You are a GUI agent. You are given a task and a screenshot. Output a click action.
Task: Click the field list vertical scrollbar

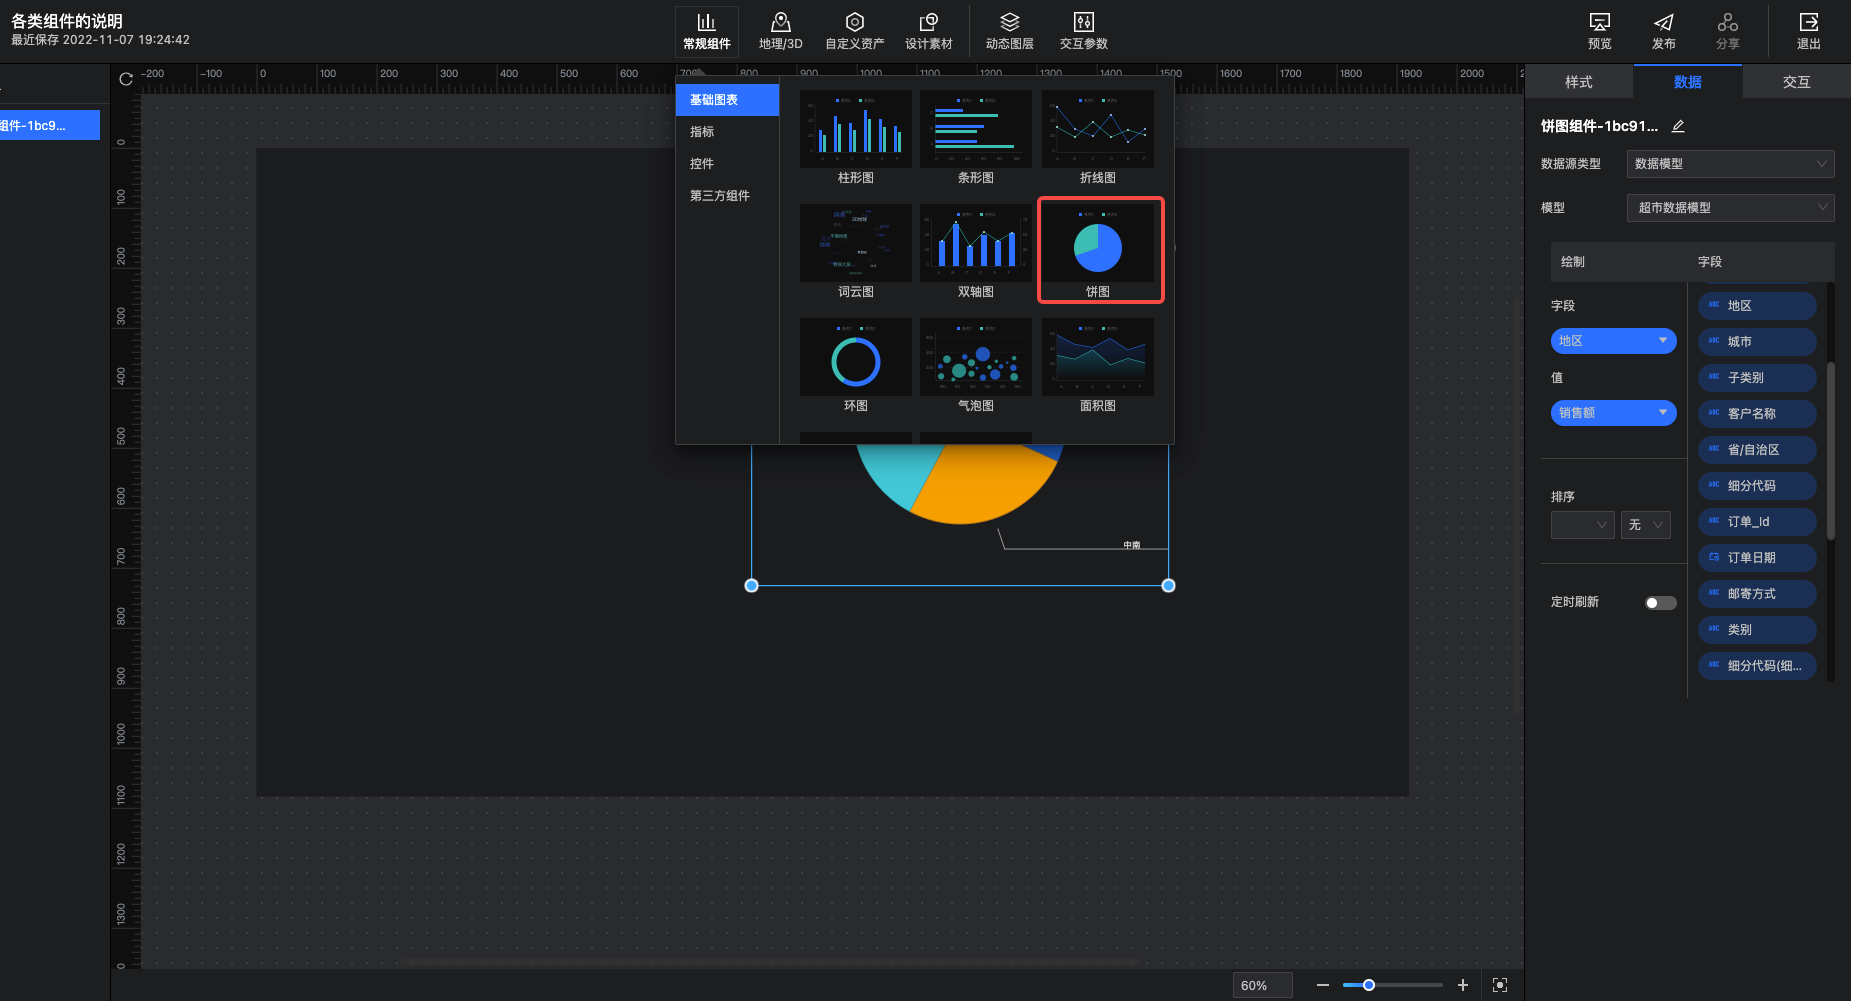click(x=1831, y=450)
